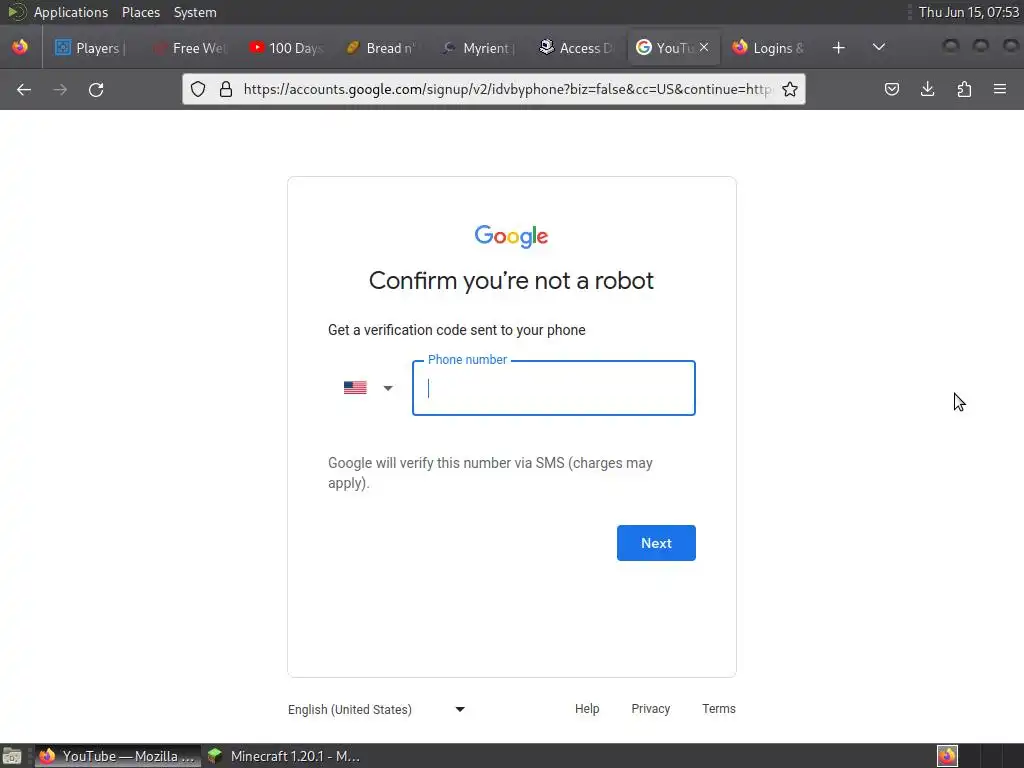Switch to the Logins & tab
The height and width of the screenshot is (768, 1024).
pos(770,48)
